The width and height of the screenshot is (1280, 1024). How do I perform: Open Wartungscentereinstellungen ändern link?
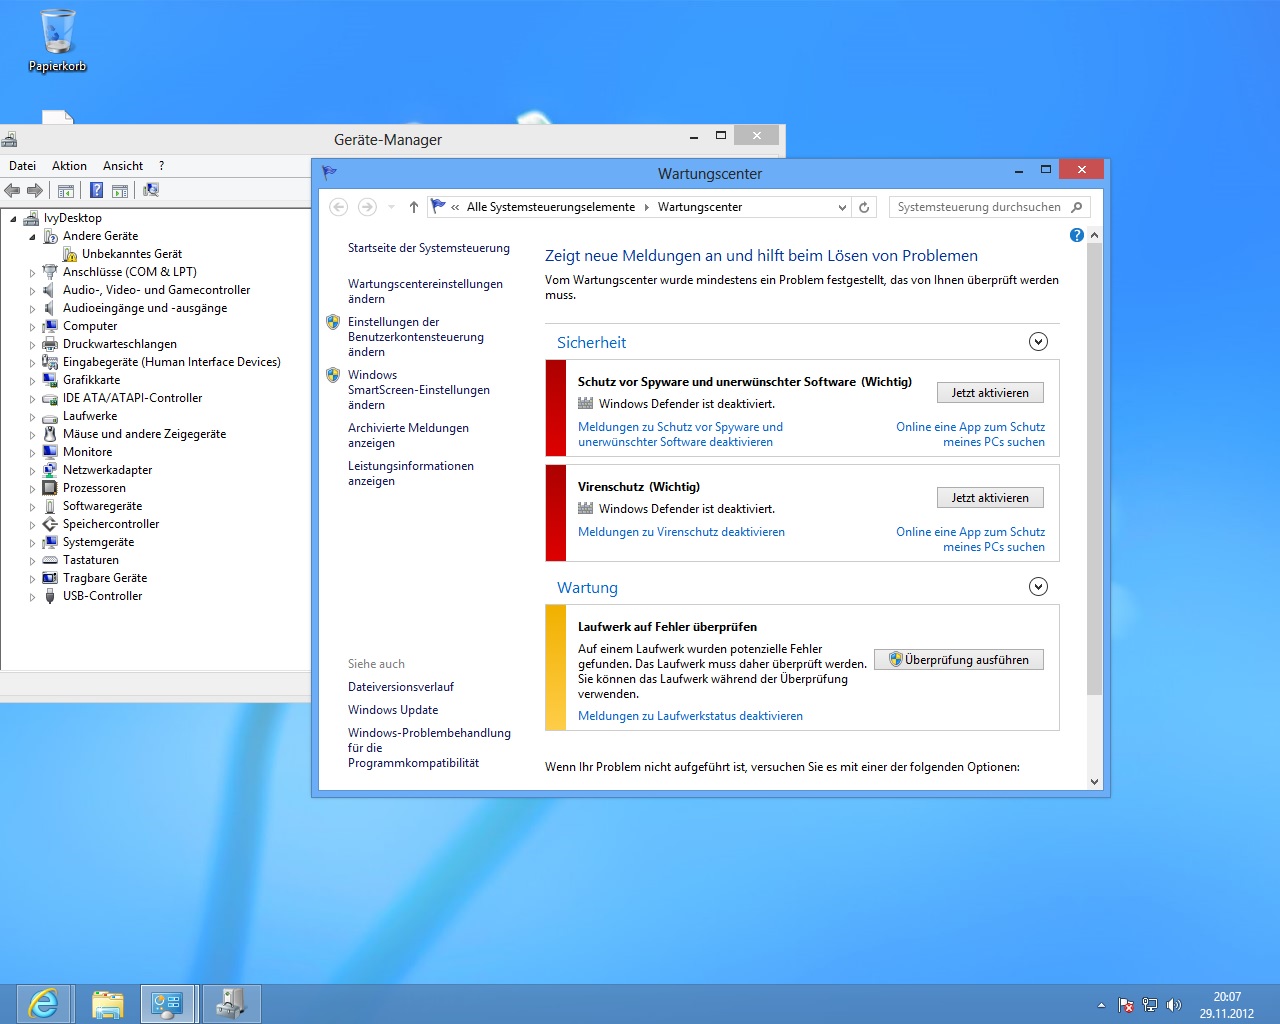pos(425,291)
